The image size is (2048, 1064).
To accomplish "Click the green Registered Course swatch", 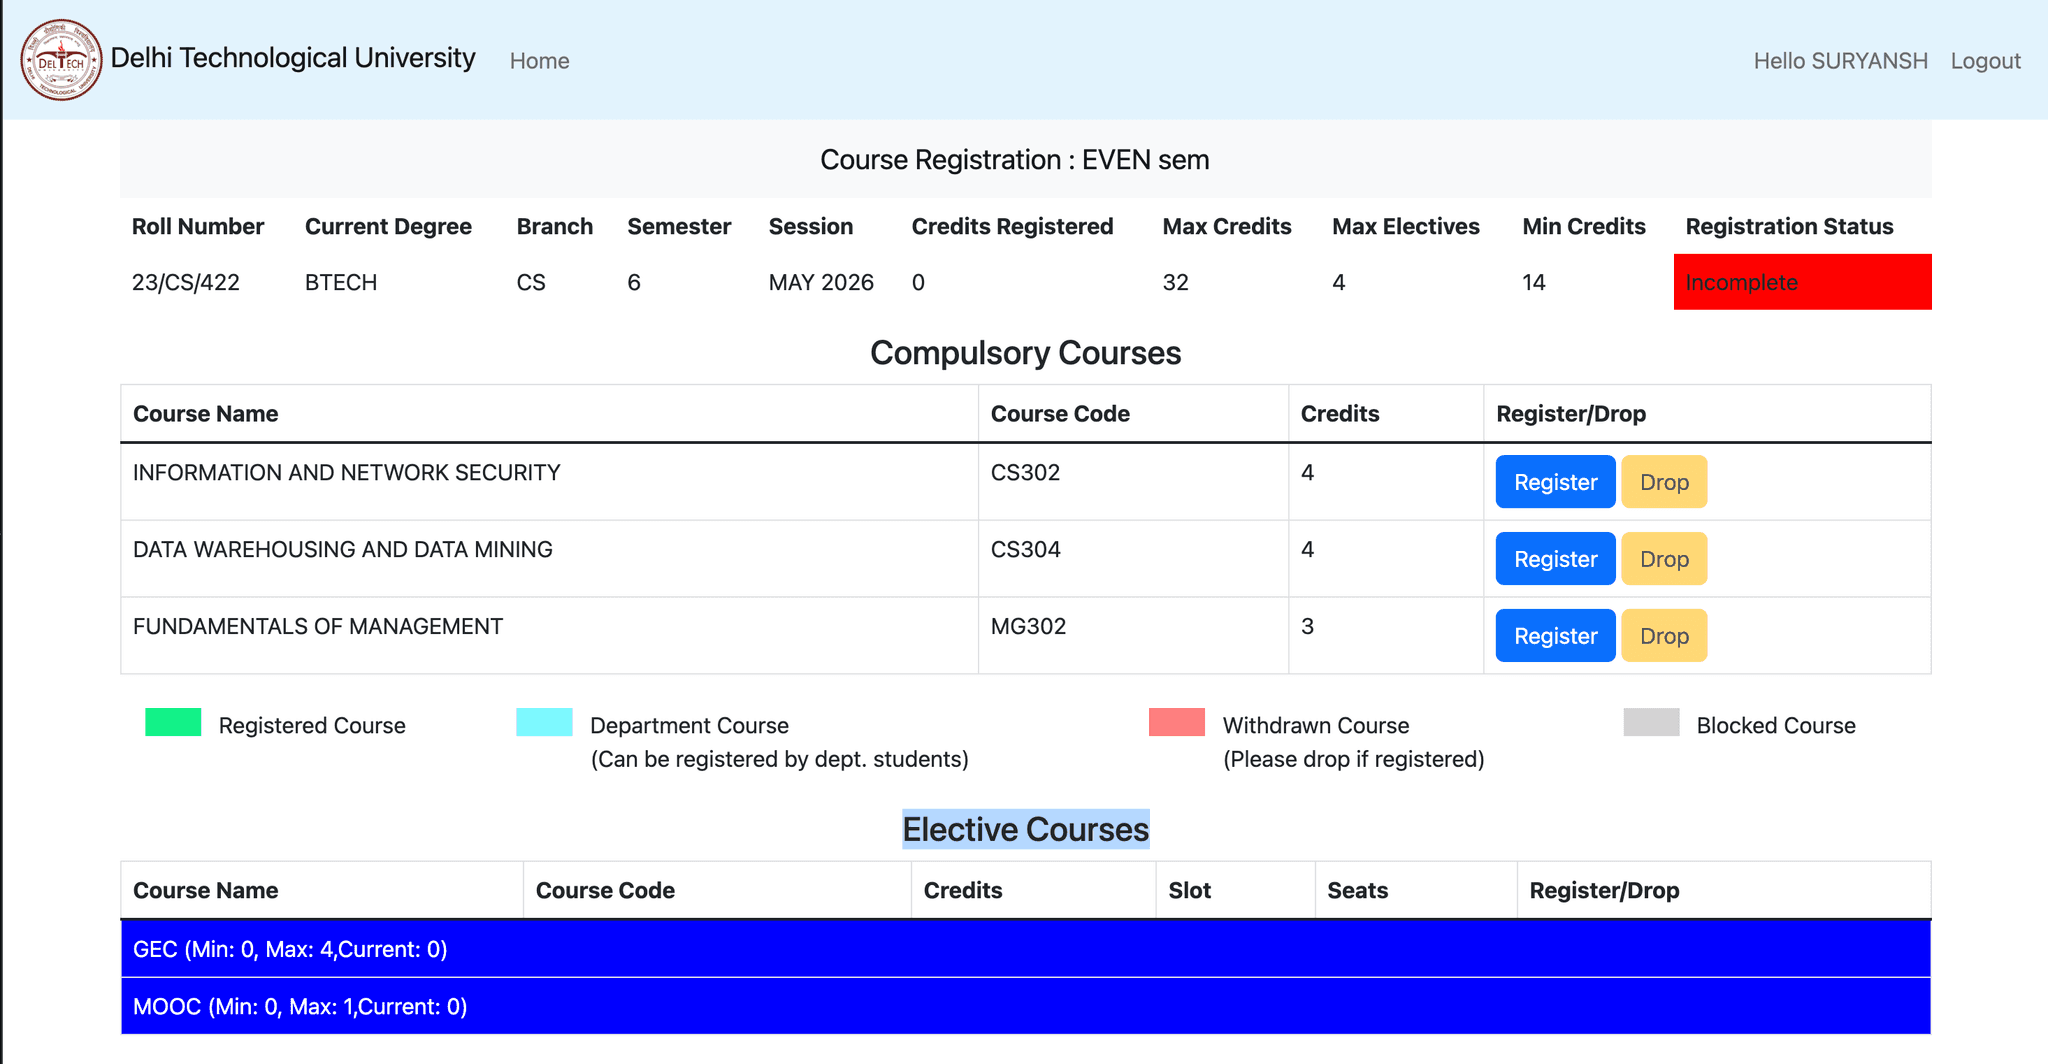I will coord(173,722).
